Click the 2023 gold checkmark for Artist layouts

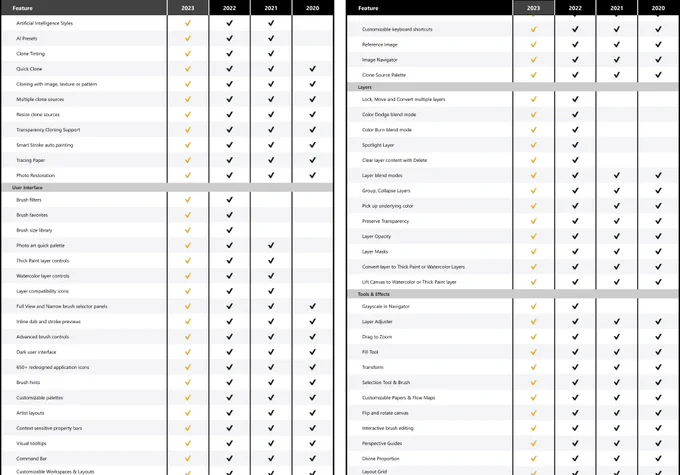tap(188, 413)
